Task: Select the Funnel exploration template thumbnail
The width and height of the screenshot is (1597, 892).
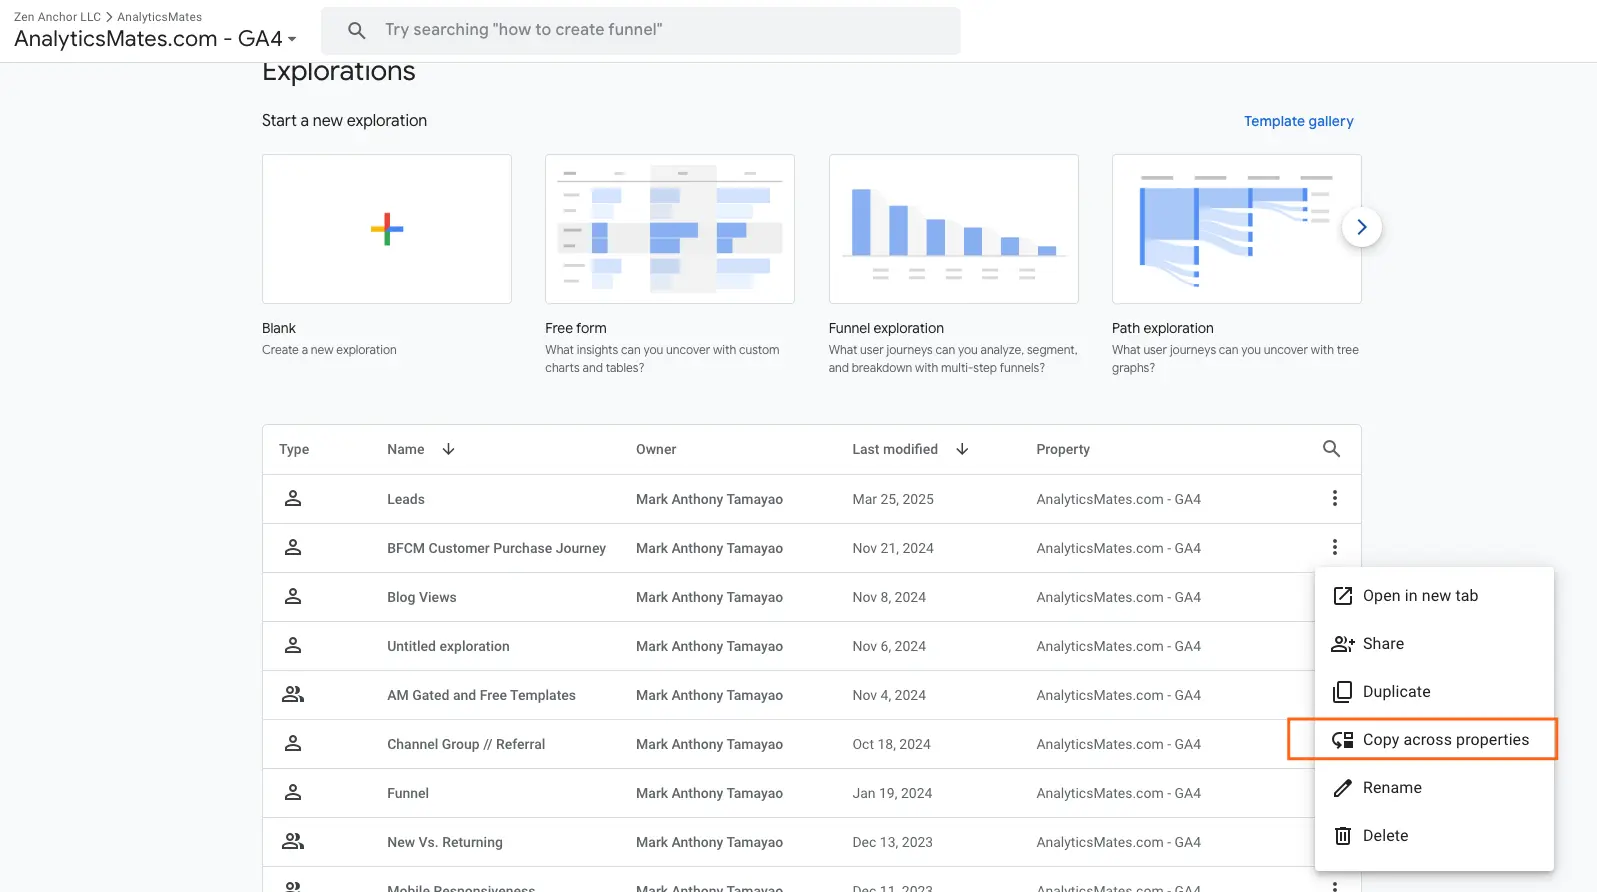Action: pyautogui.click(x=953, y=229)
